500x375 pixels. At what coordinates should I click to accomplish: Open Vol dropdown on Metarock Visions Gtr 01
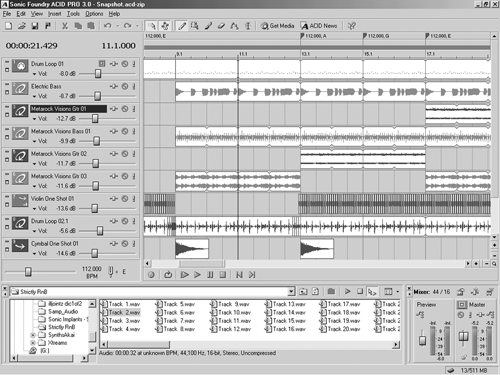[34, 119]
